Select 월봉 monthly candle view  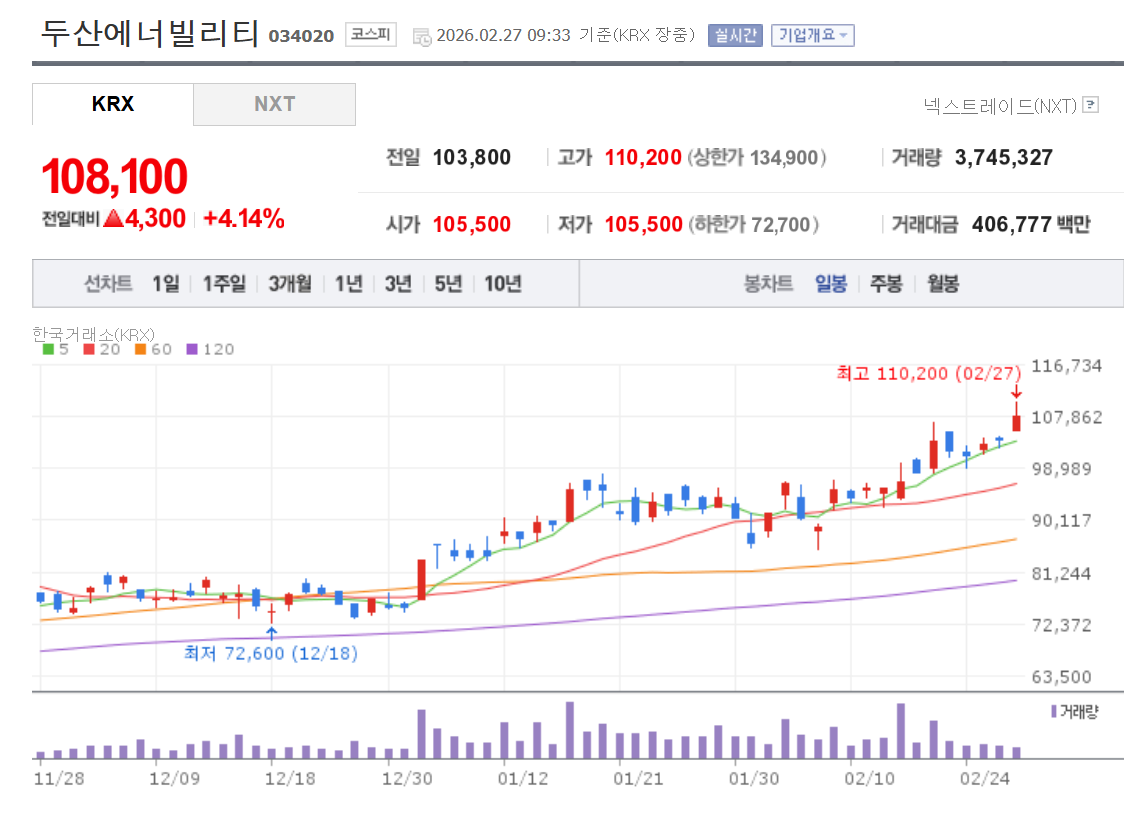tap(941, 283)
